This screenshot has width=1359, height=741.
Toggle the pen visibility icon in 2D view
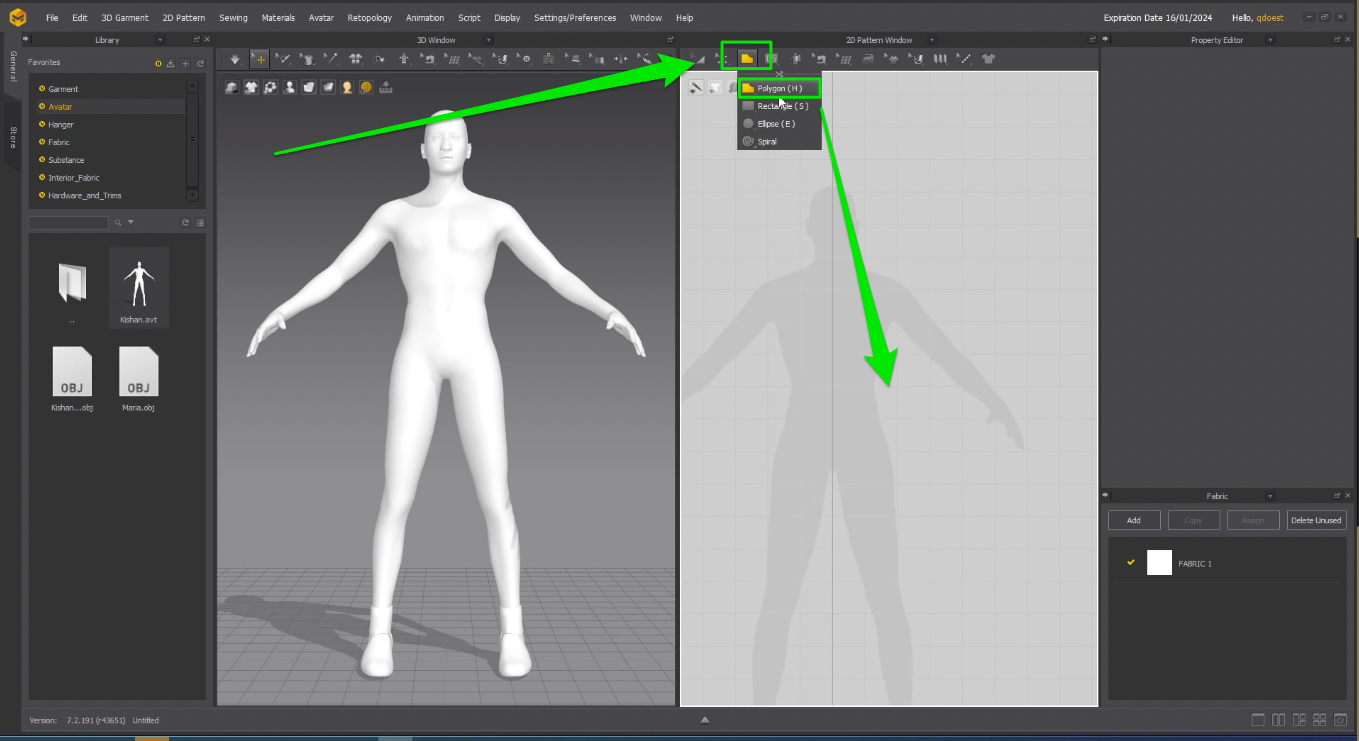pos(695,87)
